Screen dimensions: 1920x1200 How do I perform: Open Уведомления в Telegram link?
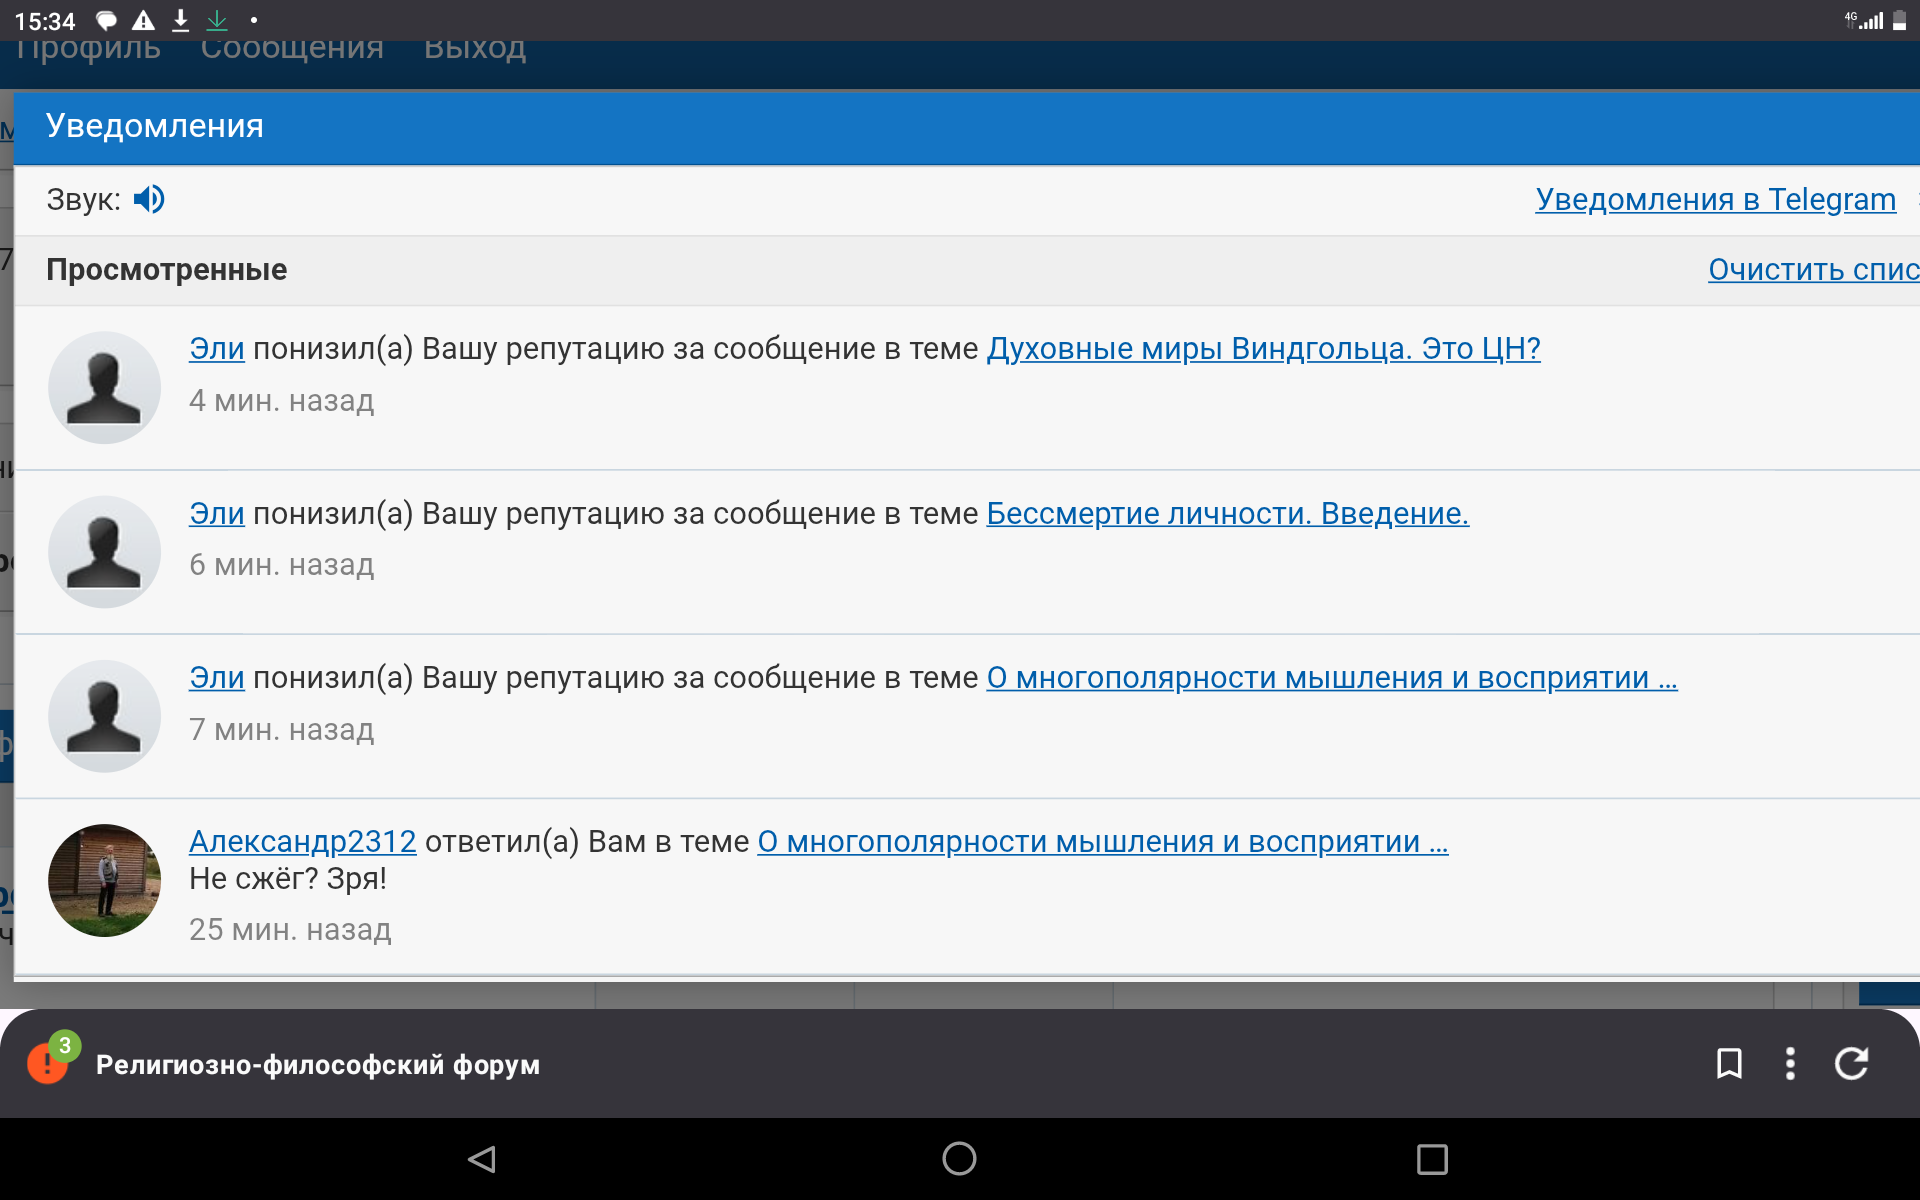pyautogui.click(x=1714, y=199)
